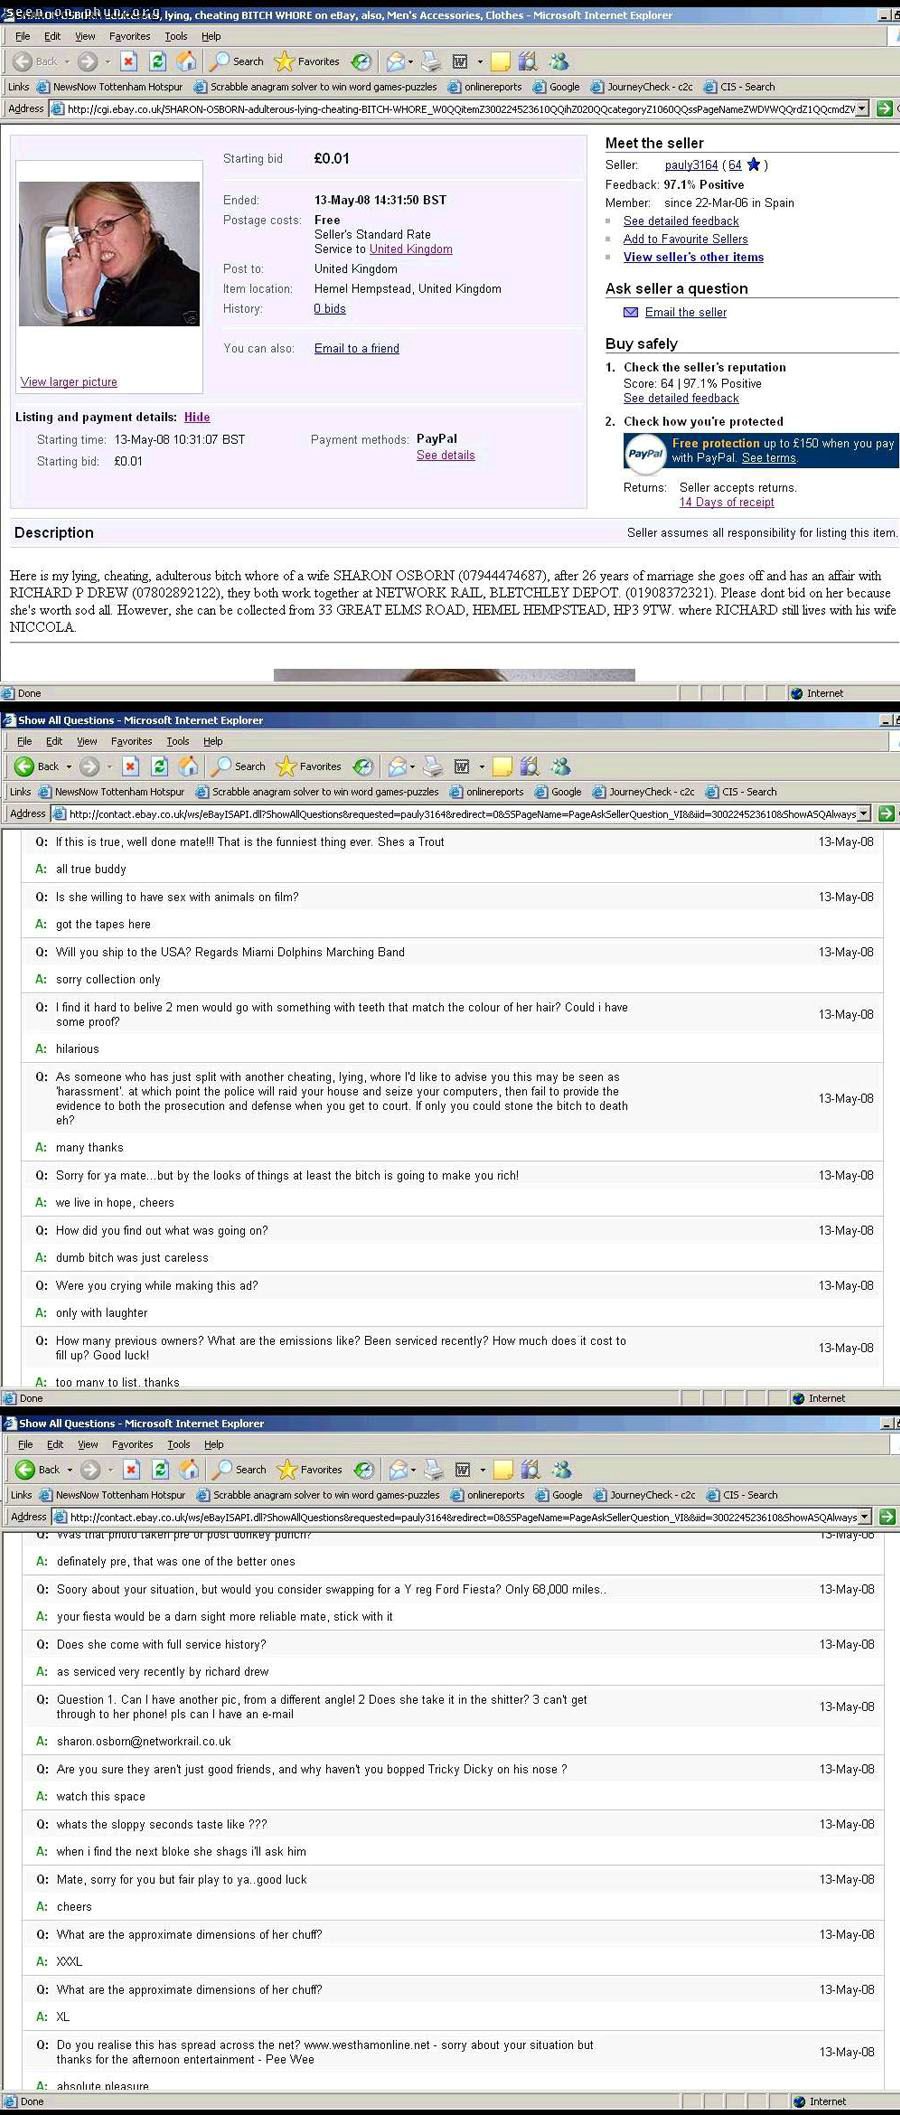
Task: Click the Stop icon in eBay listing window
Action: 129,61
